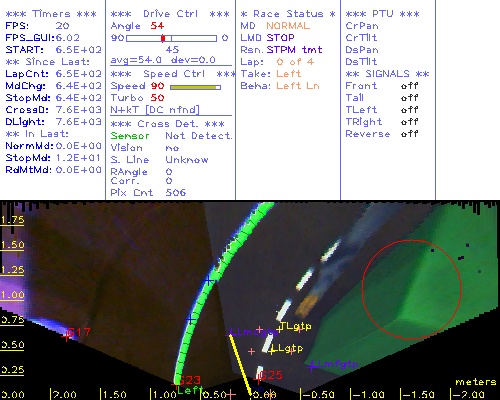500x400 pixels.
Task: Toggle the Front signal off indicator
Action: pos(409,86)
